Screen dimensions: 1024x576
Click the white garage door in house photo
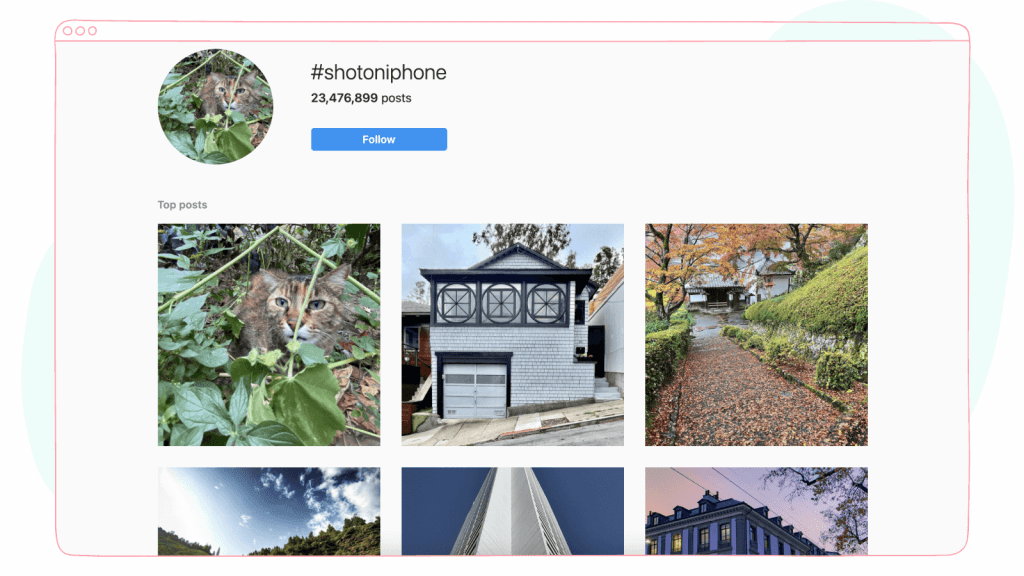click(x=475, y=391)
